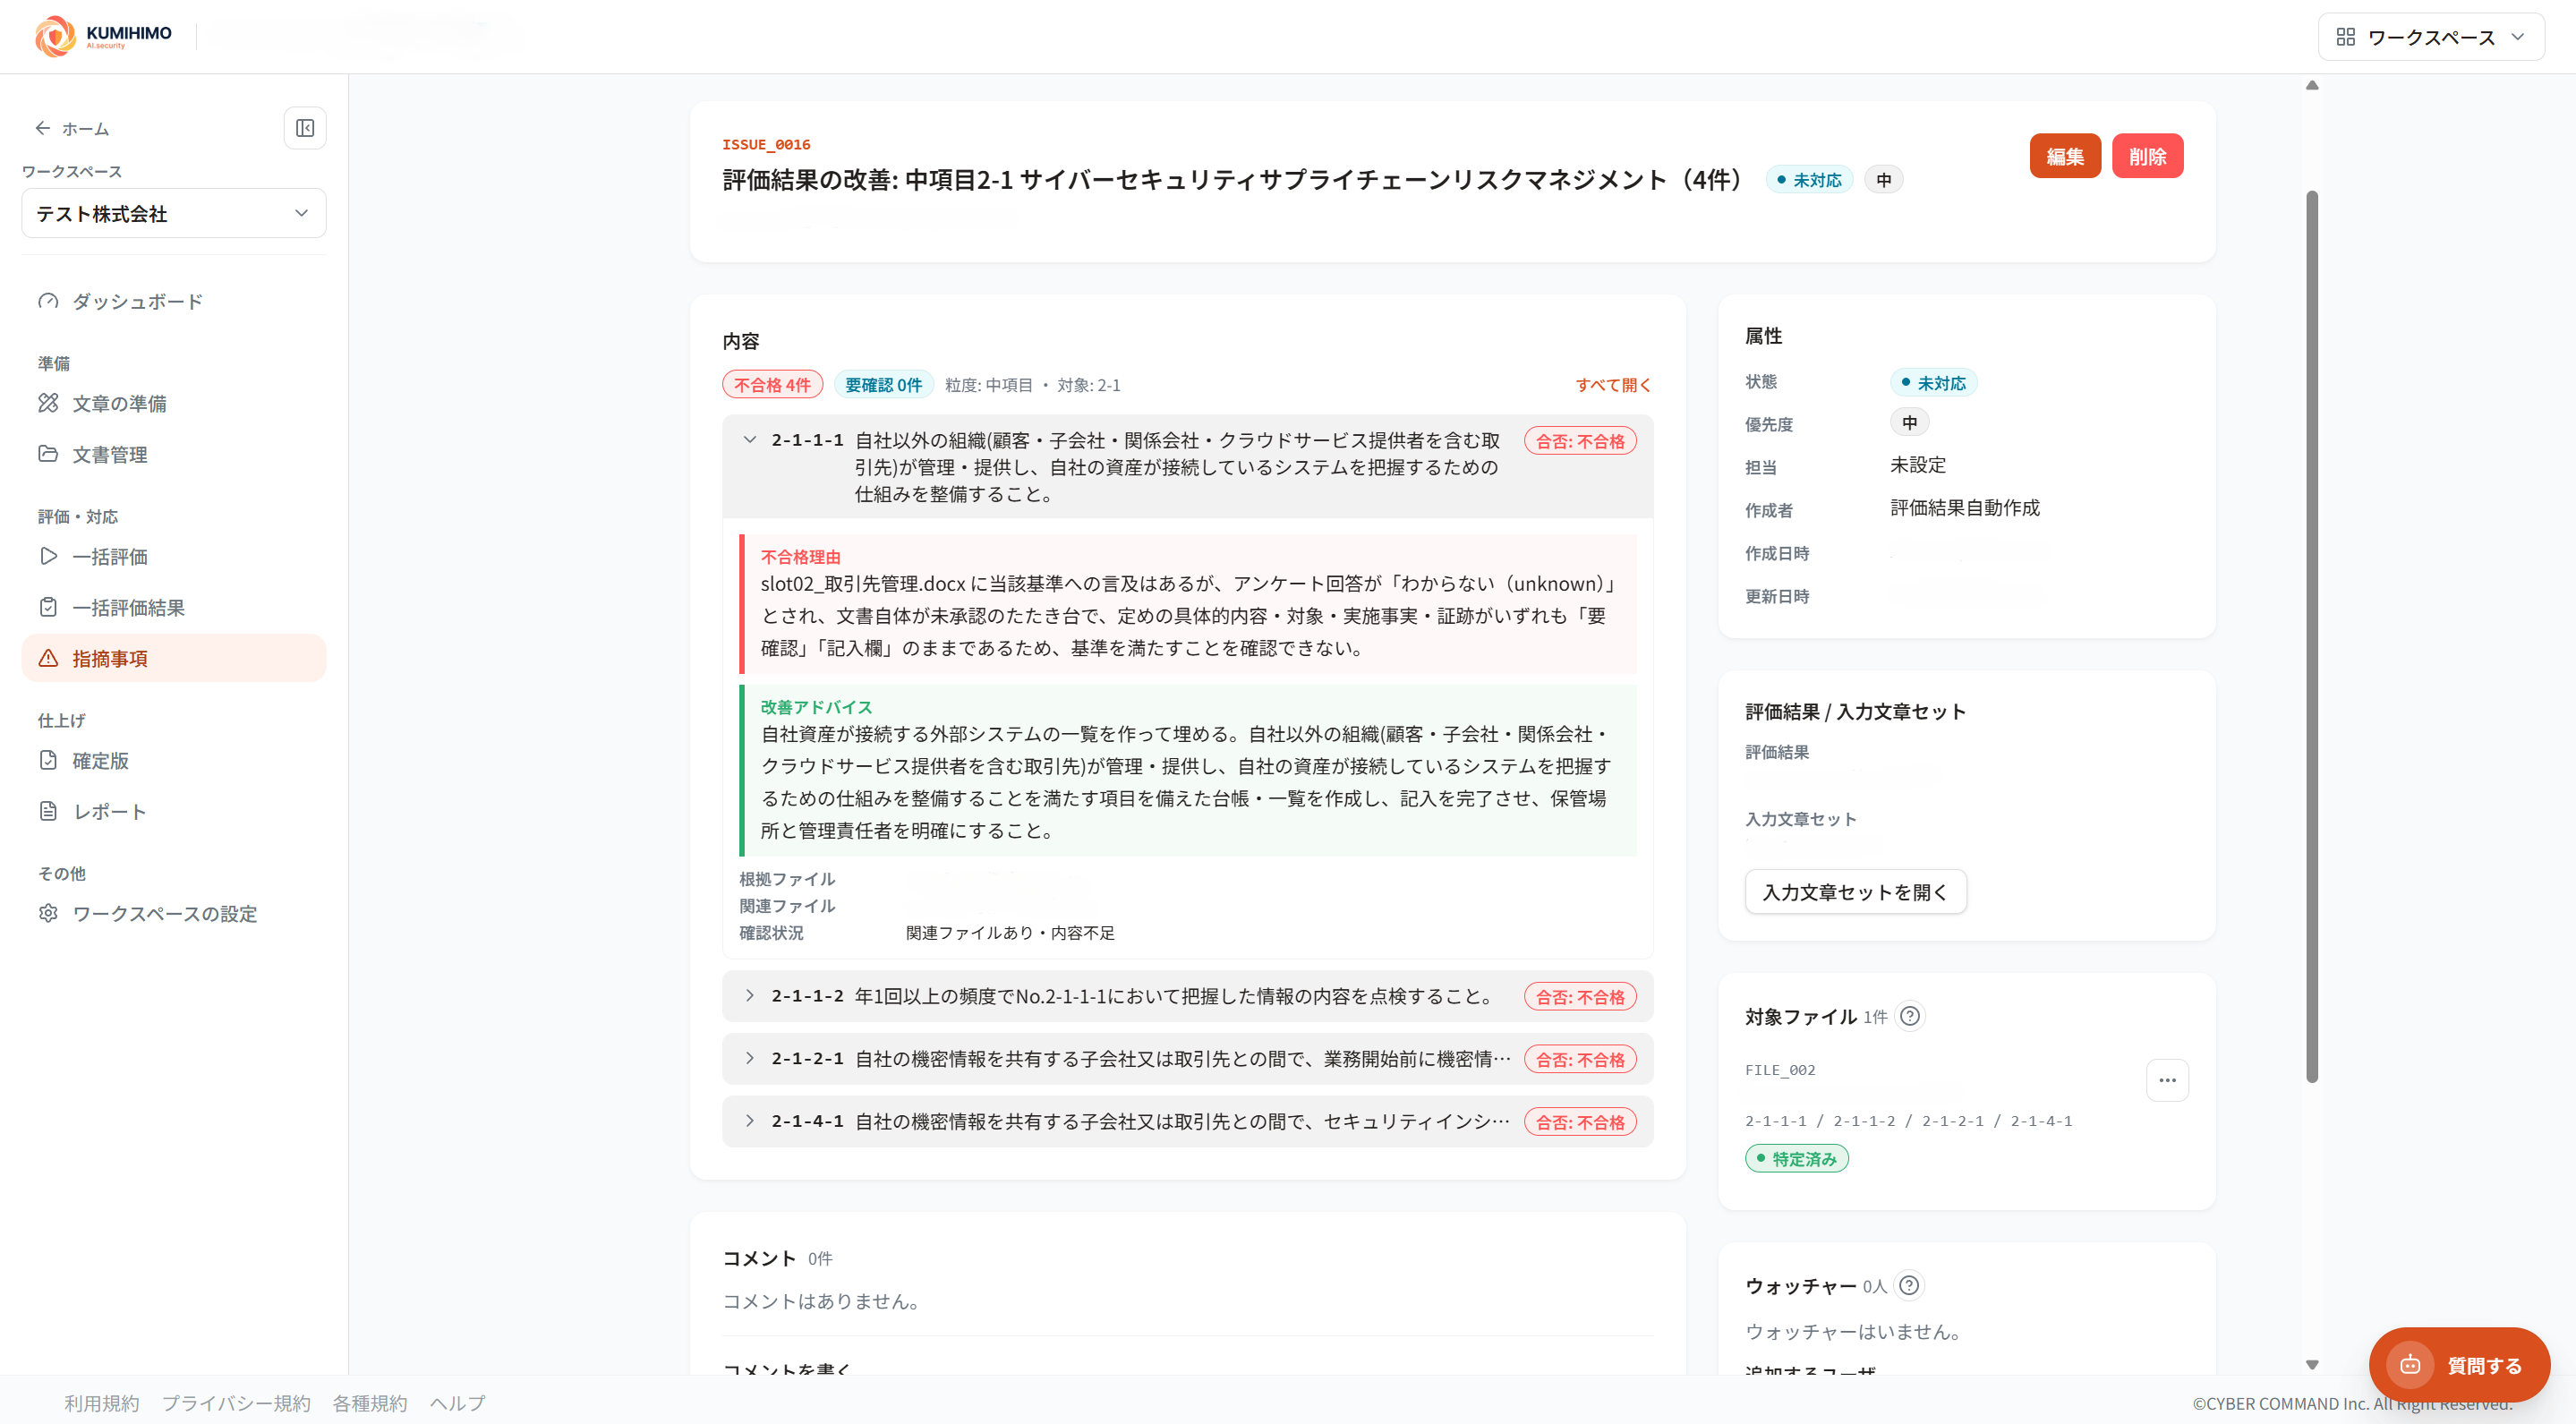Click the 未対応 badge beside the issue title
The width and height of the screenshot is (2576, 1424).
pos(1809,180)
